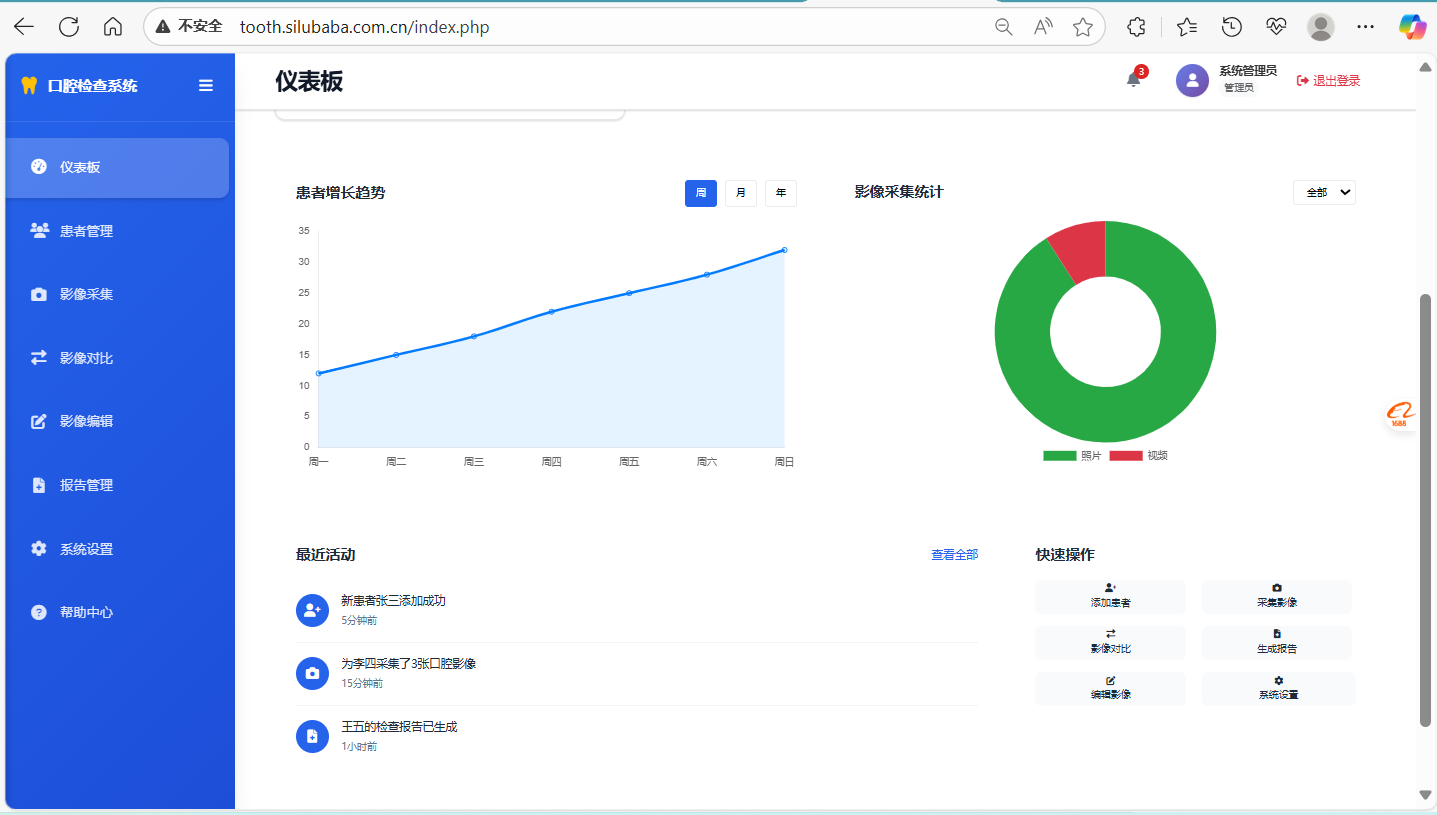Open Copilot from the browser toolbar
Image resolution: width=1437 pixels, height=815 pixels.
(x=1412, y=27)
